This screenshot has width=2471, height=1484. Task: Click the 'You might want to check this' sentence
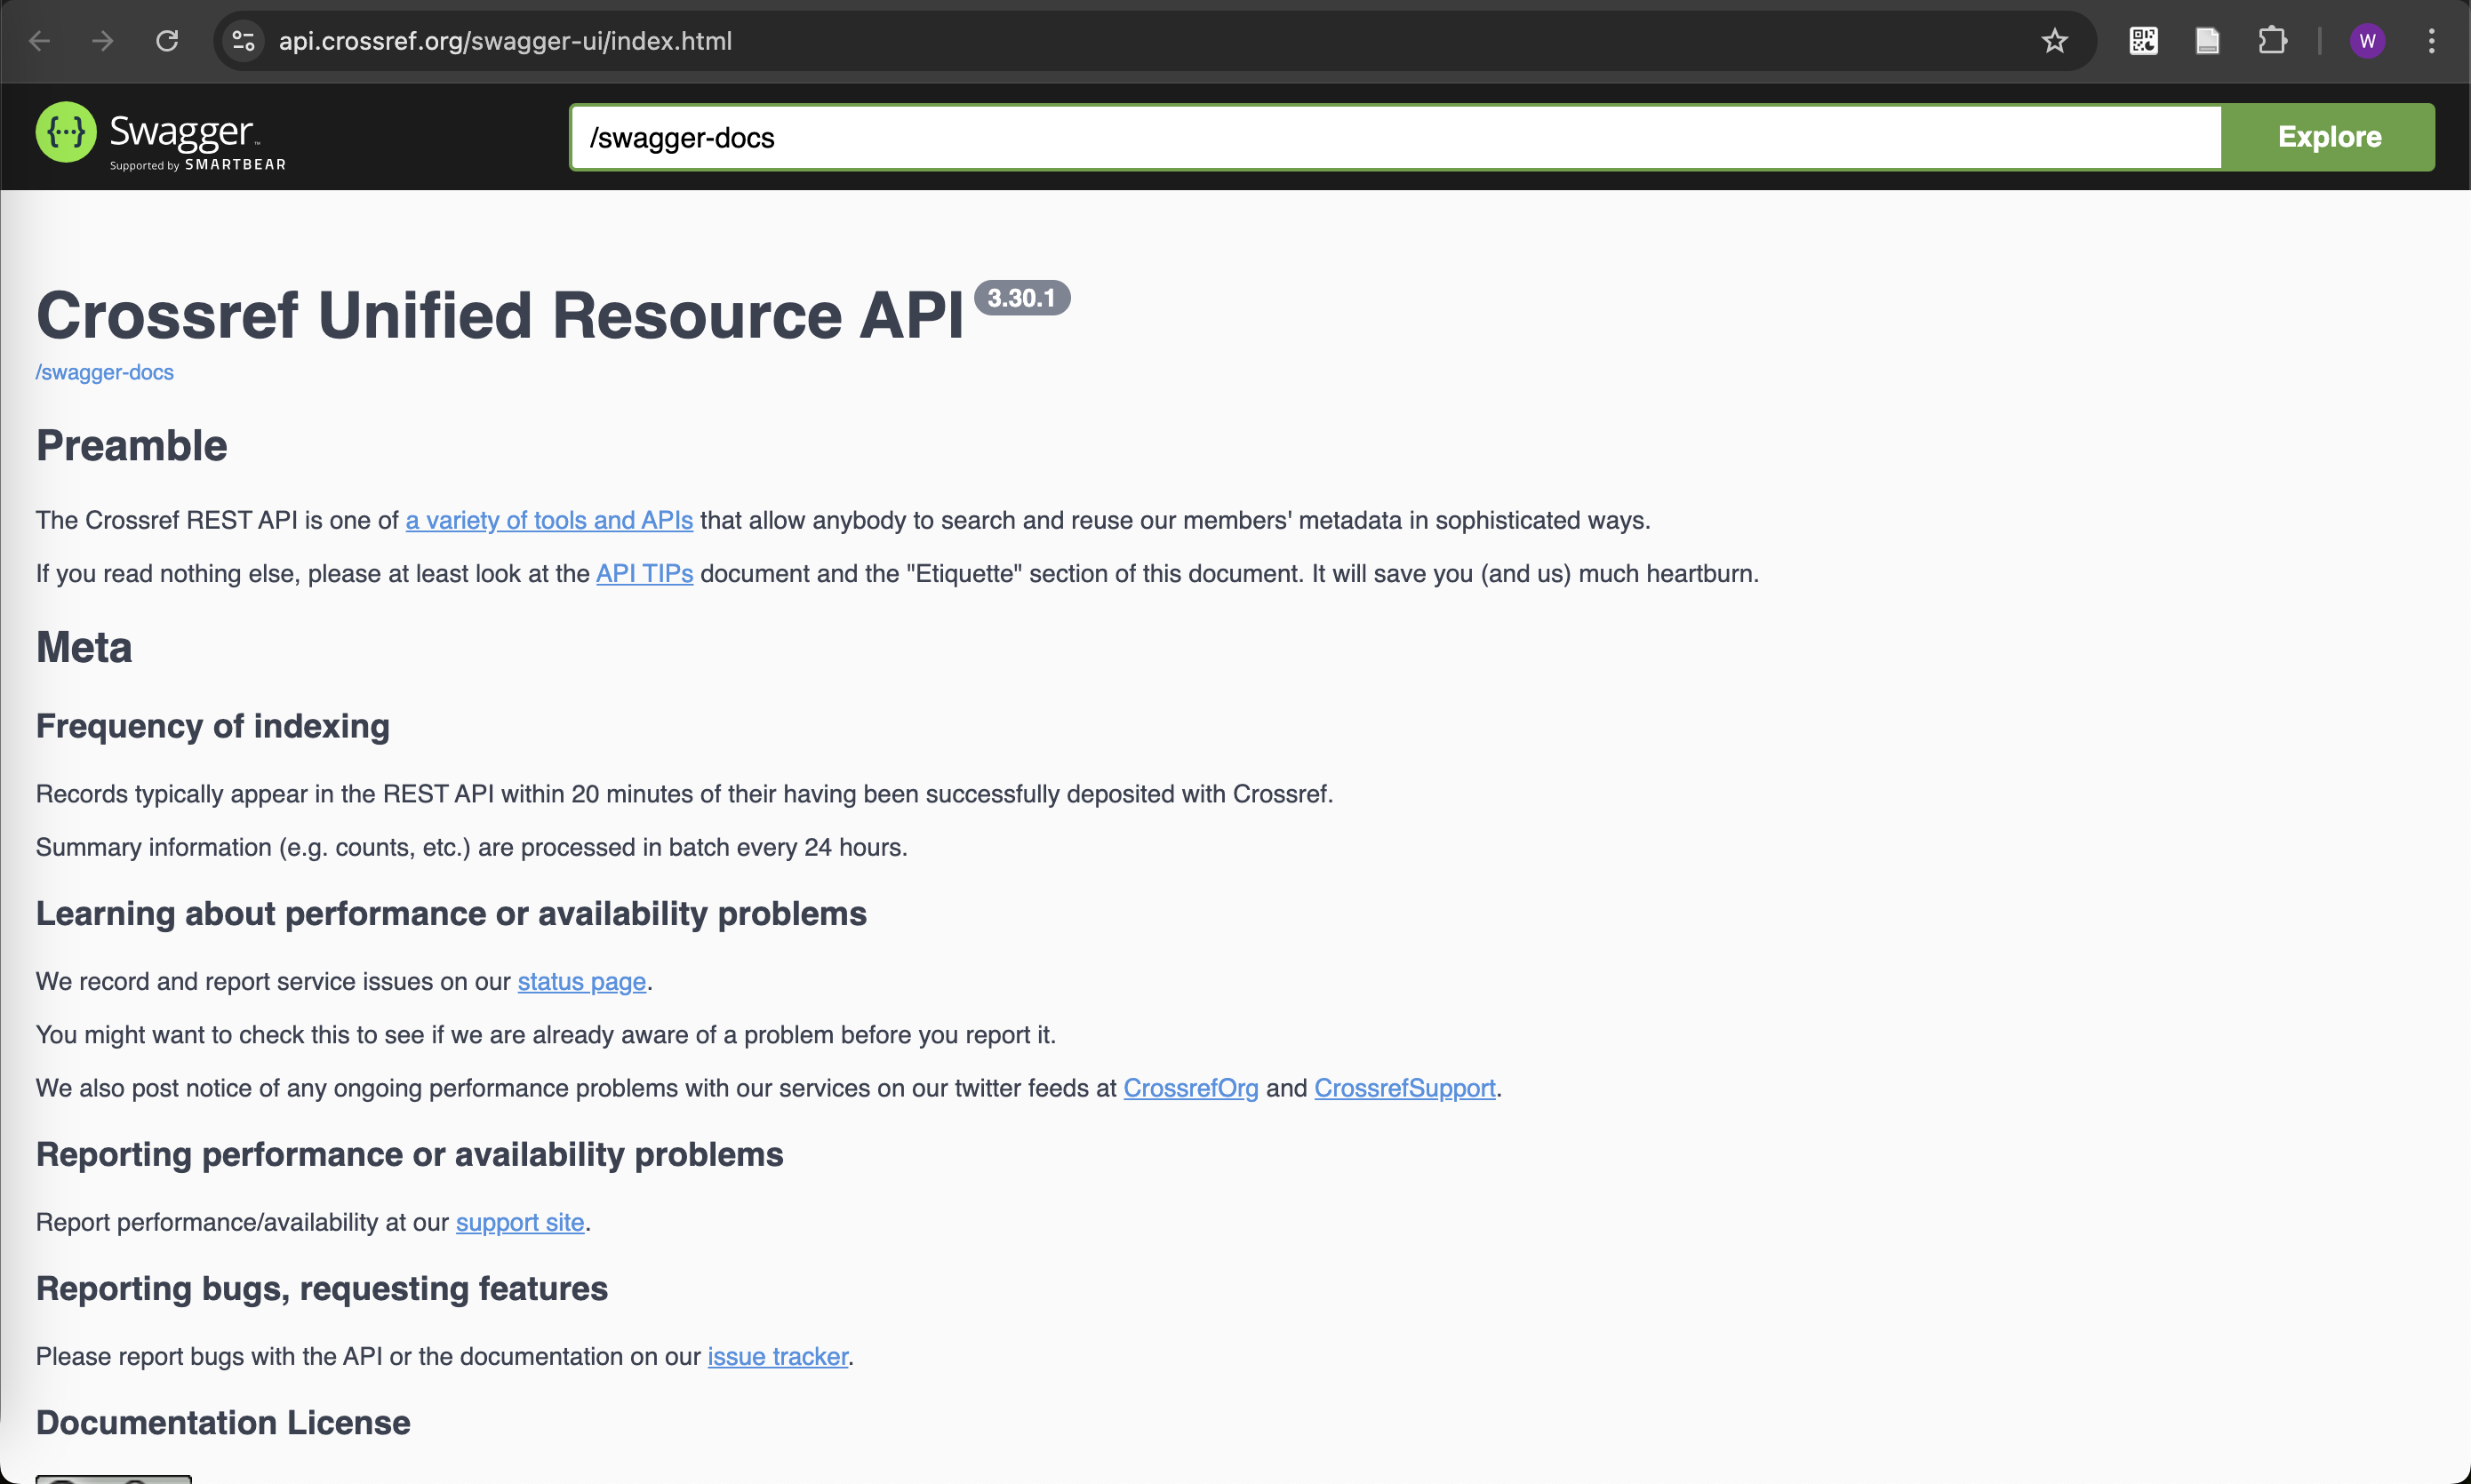coord(546,1035)
